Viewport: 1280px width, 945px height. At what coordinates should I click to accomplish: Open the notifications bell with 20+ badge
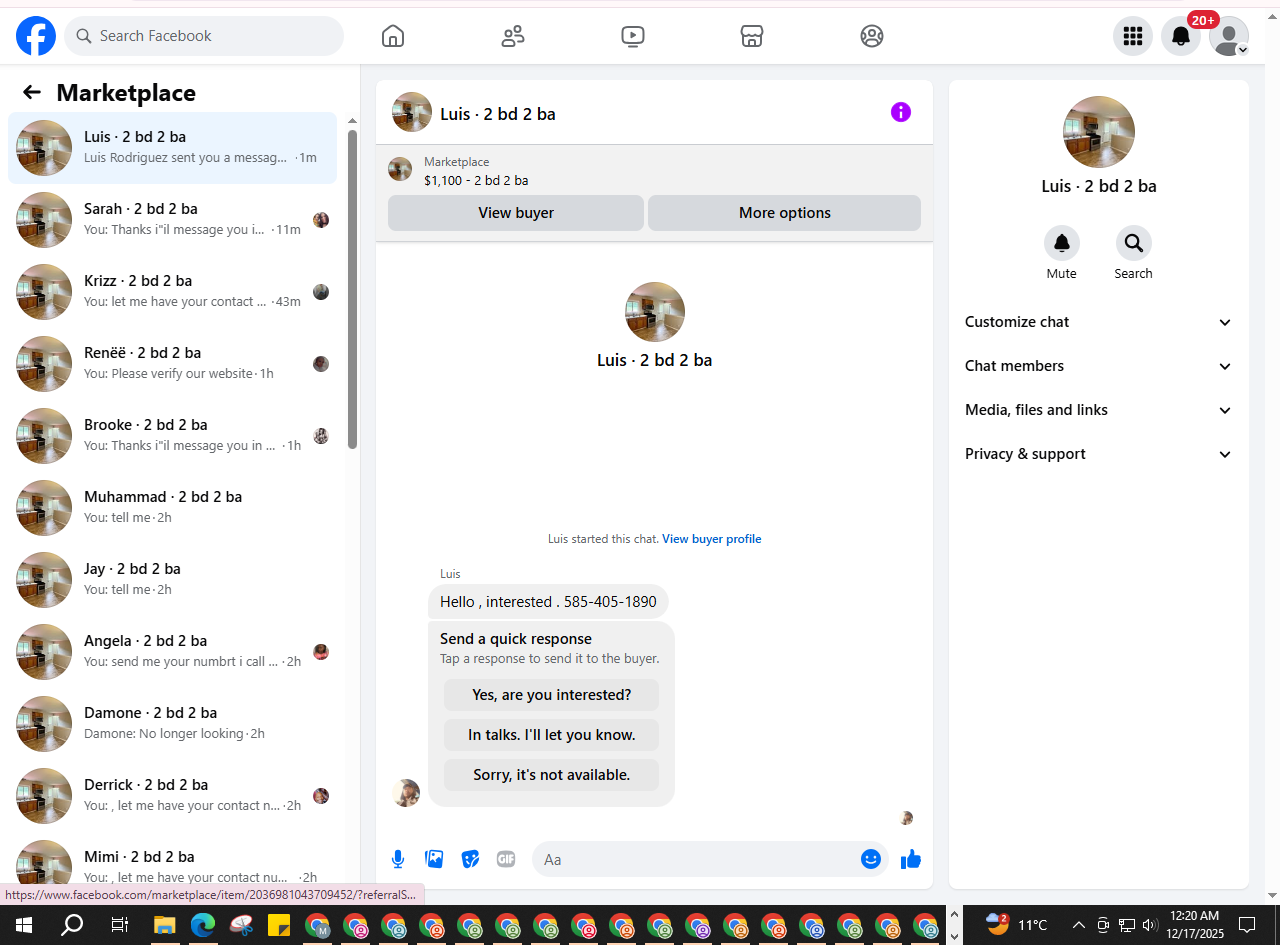(1181, 36)
